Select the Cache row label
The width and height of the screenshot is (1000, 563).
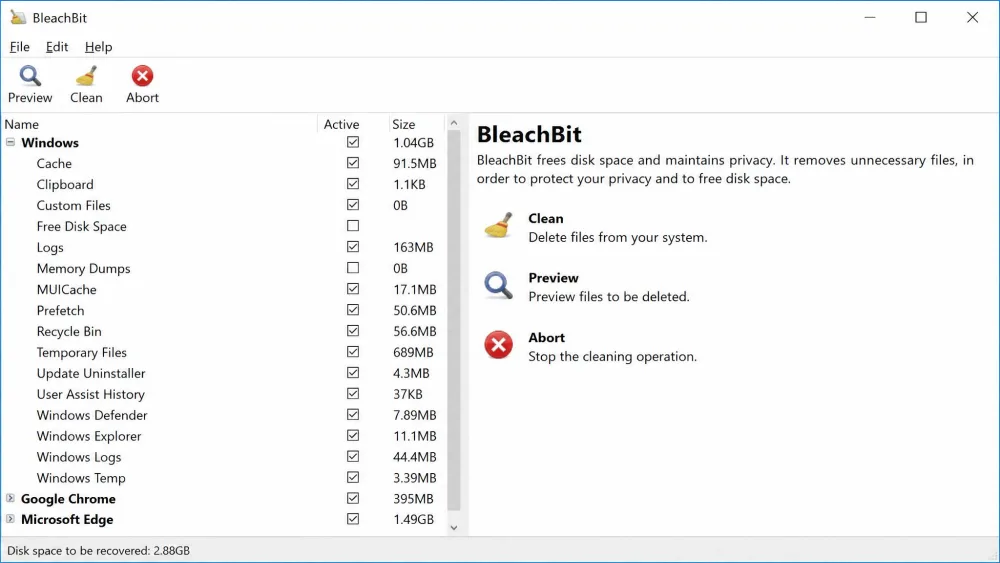pyautogui.click(x=54, y=163)
